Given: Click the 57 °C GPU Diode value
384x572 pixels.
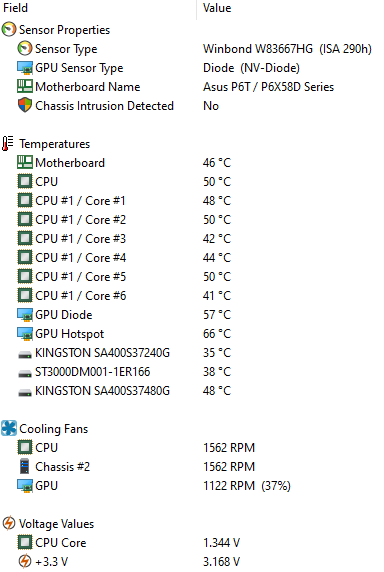Looking at the screenshot, I should (x=217, y=314).
